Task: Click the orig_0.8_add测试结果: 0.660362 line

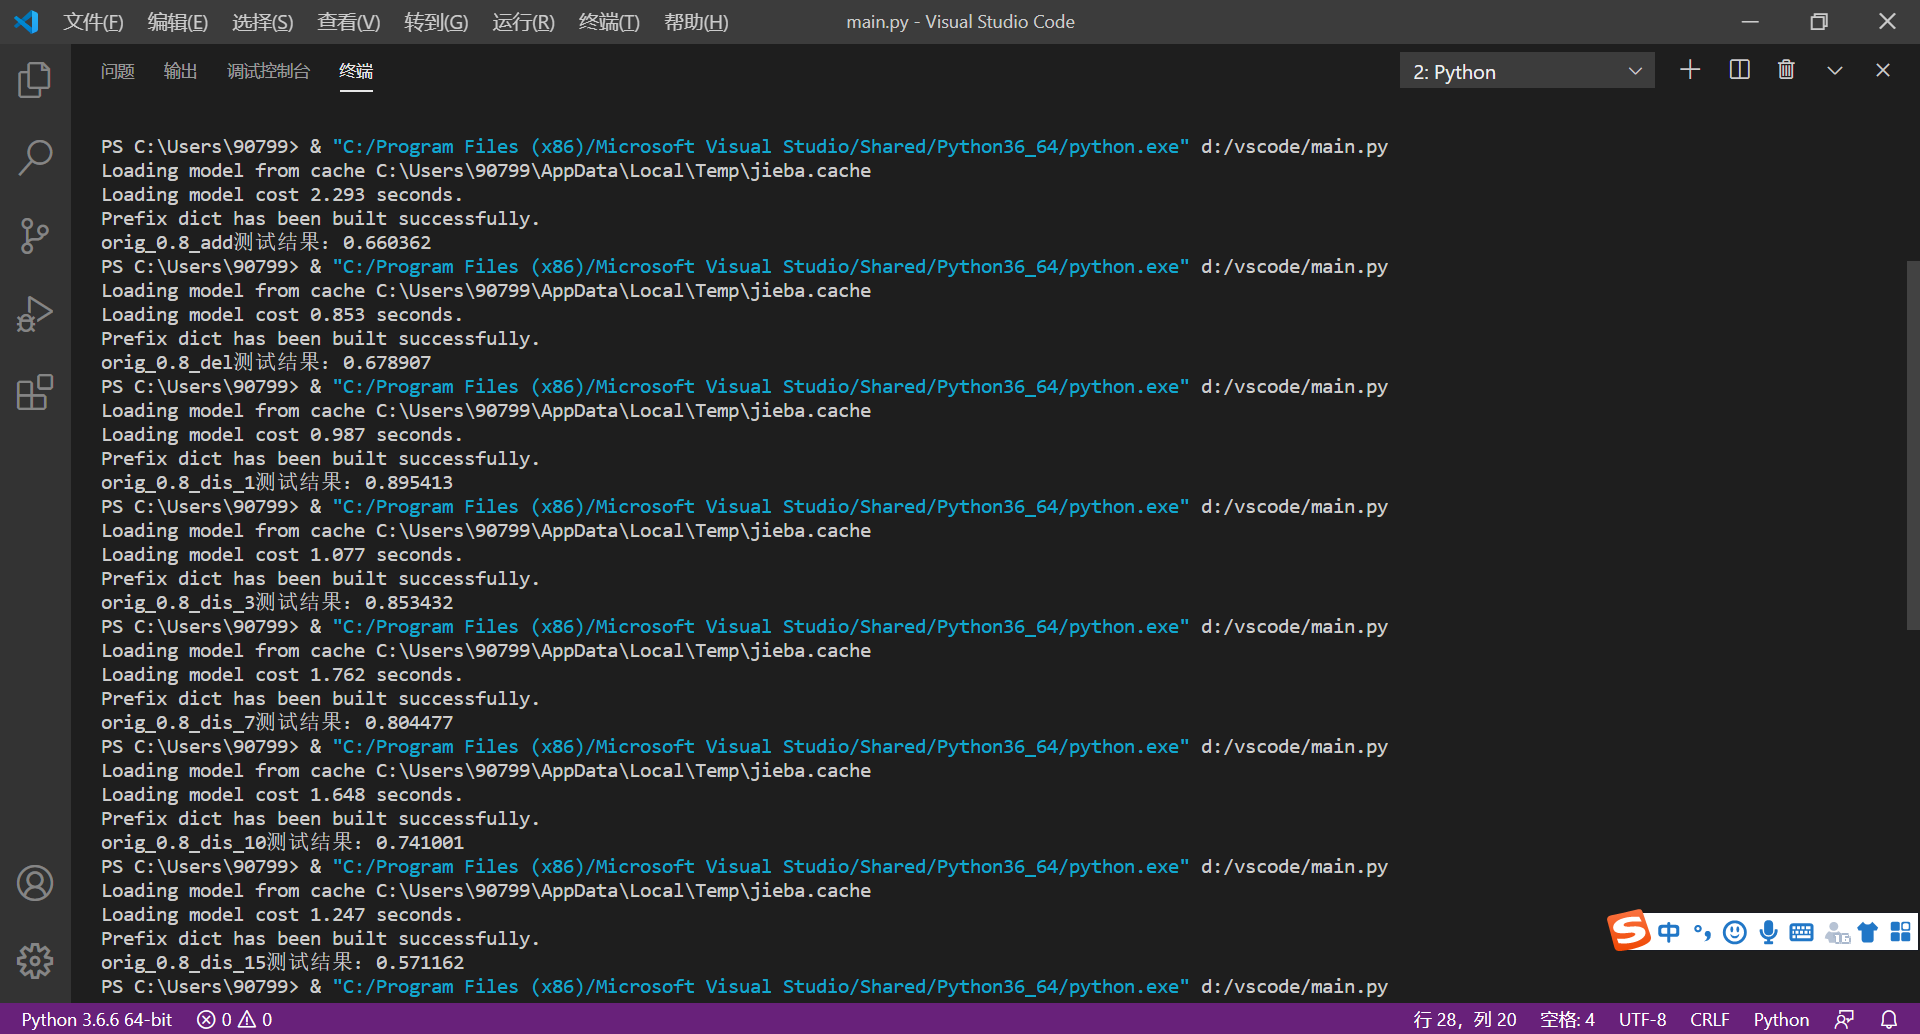Action: (266, 242)
